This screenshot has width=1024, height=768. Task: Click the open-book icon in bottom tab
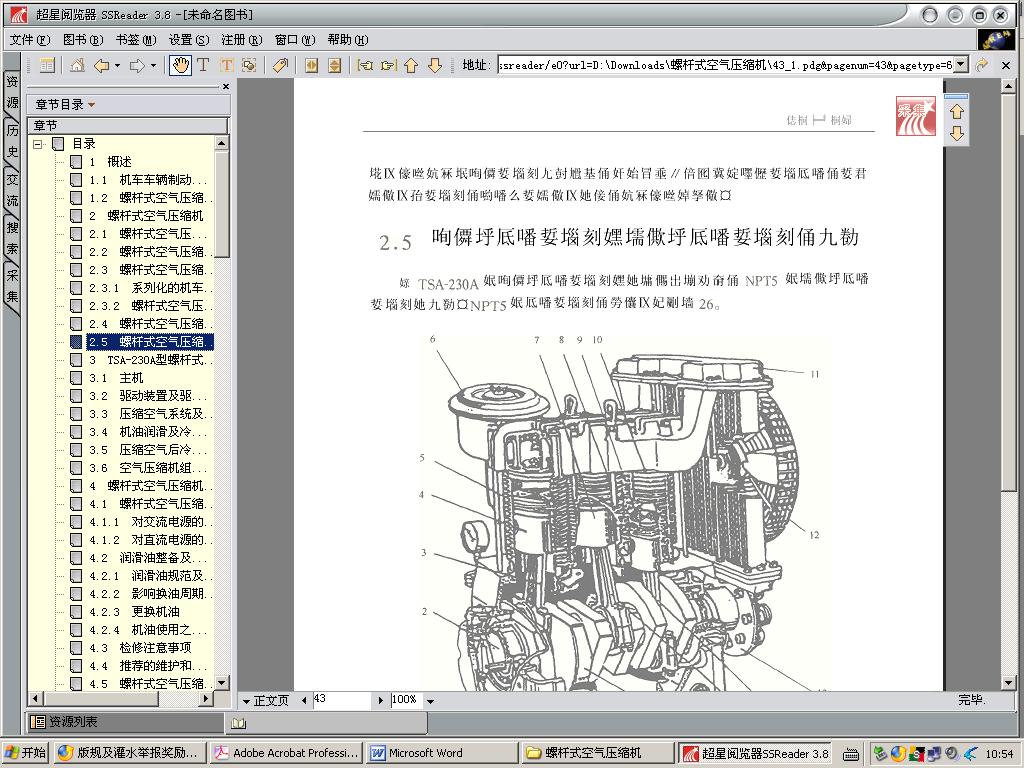[238, 723]
